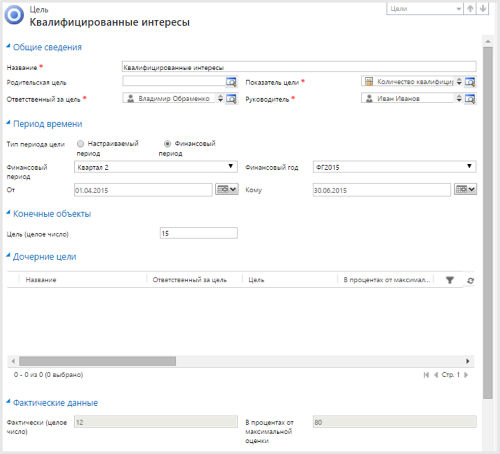Click the Количество квалифици... metric link
This screenshot has height=454, width=500.
tap(415, 82)
